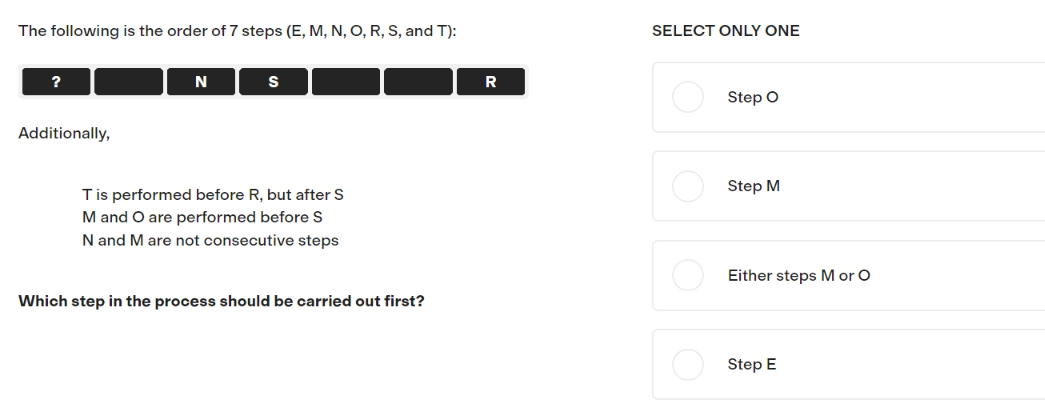Pick the Step E radio button

click(688, 365)
